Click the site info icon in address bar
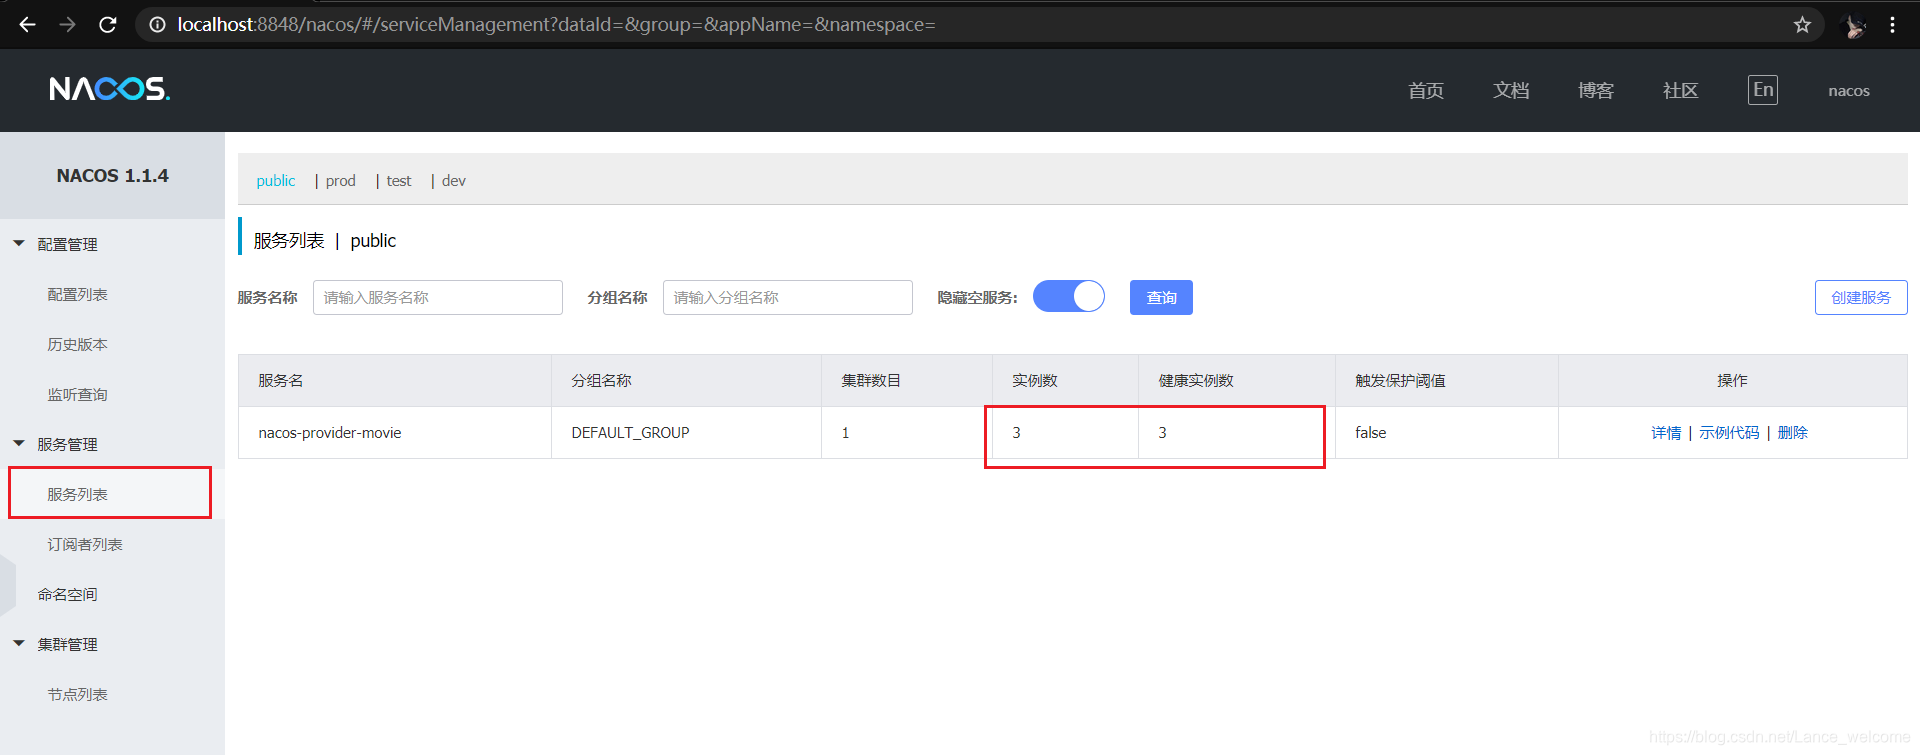This screenshot has height=755, width=1920. pyautogui.click(x=157, y=24)
